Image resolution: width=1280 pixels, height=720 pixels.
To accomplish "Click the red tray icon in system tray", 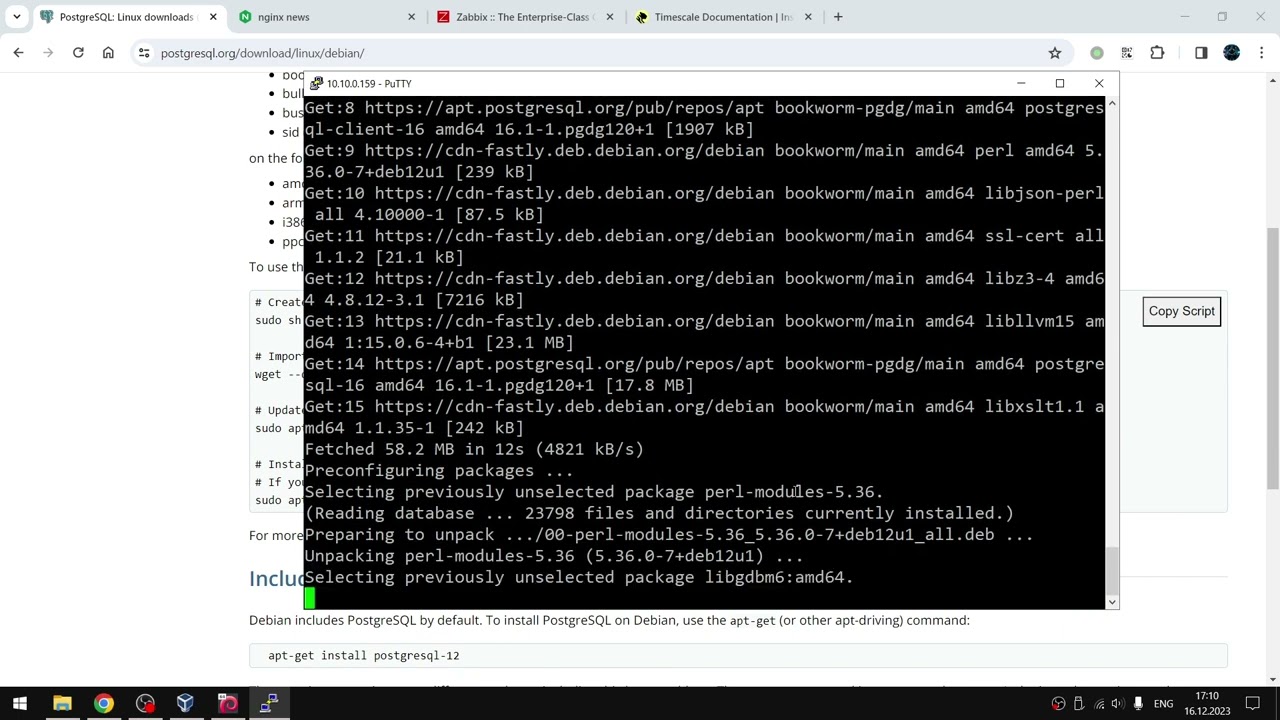I will tap(1058, 704).
